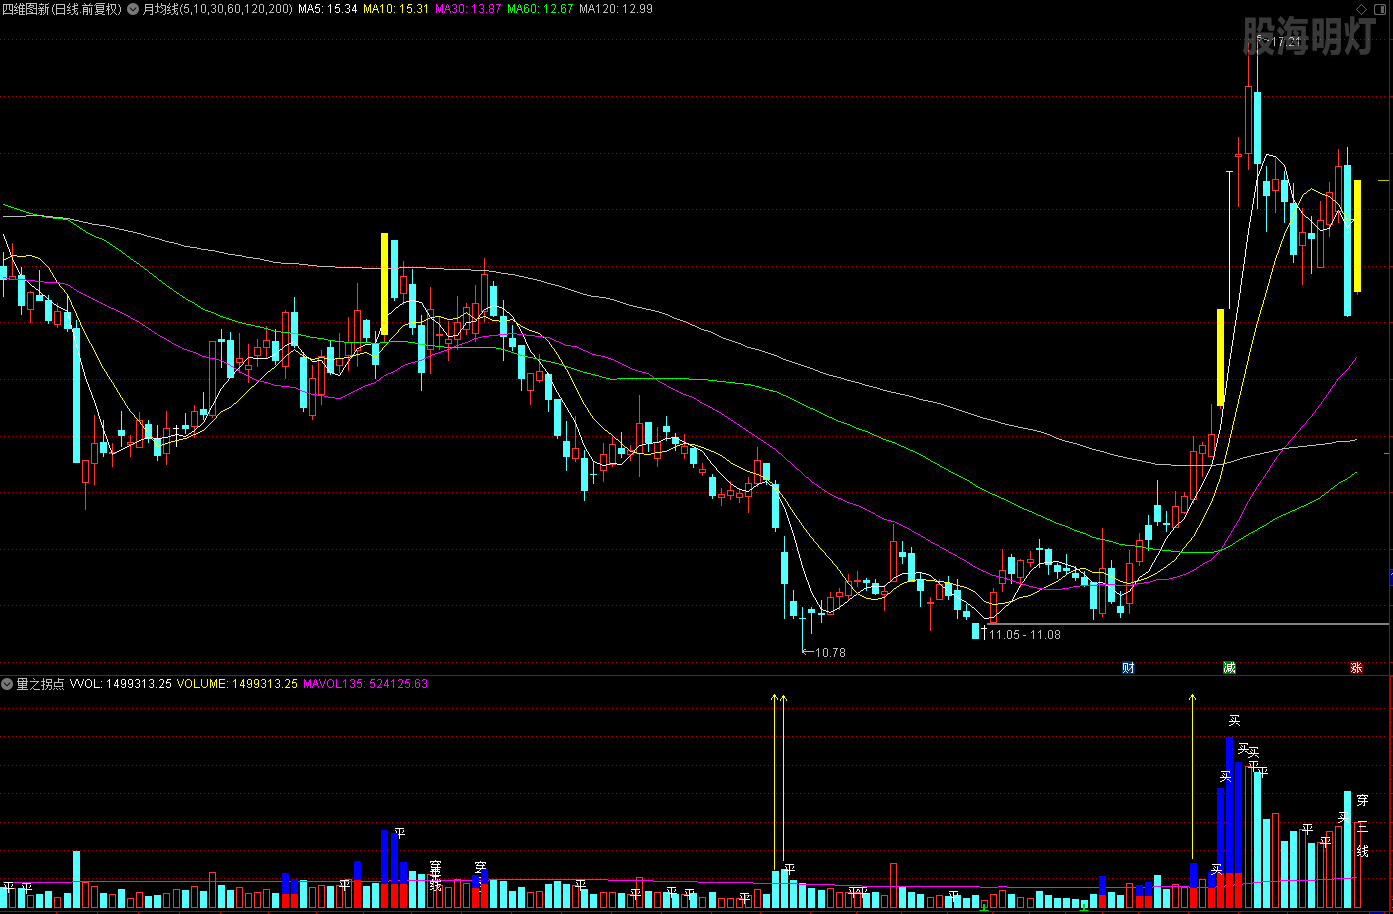This screenshot has width=1393, height=914.
Task: Select the magenta MAVOL135 label
Action: point(365,684)
